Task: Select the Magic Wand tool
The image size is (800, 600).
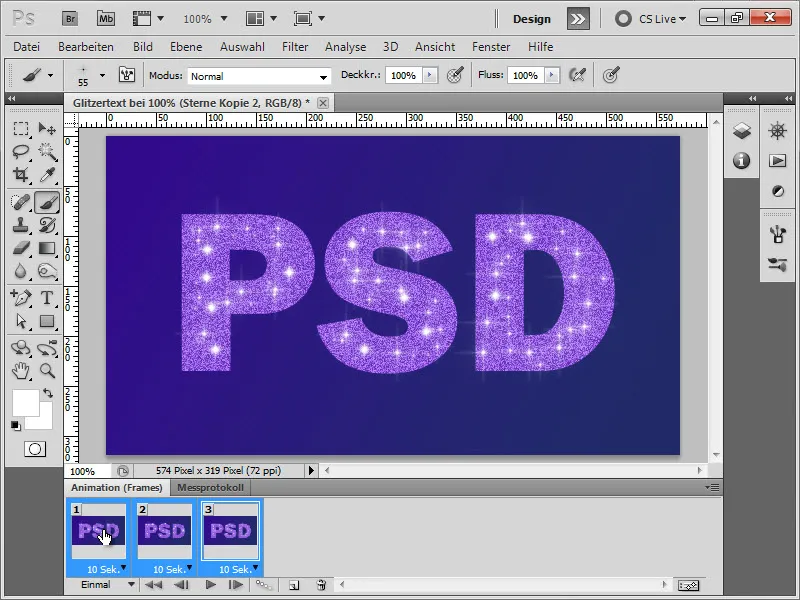Action: (47, 152)
